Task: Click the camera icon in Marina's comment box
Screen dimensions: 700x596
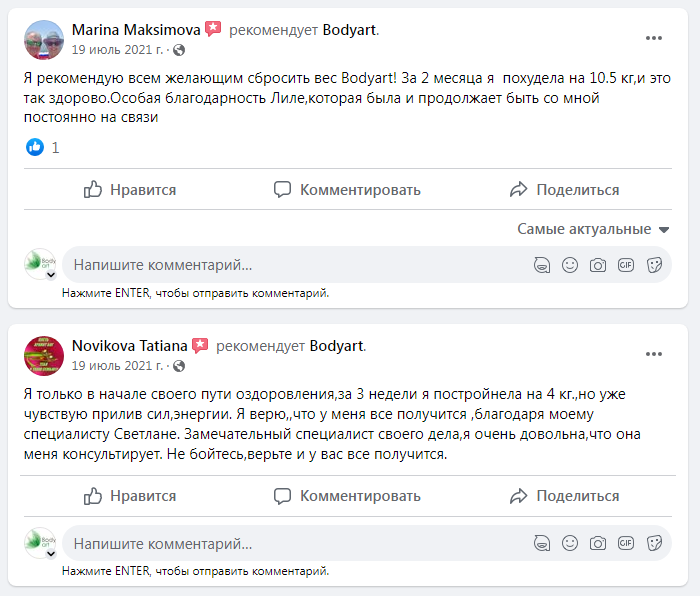Action: [598, 265]
